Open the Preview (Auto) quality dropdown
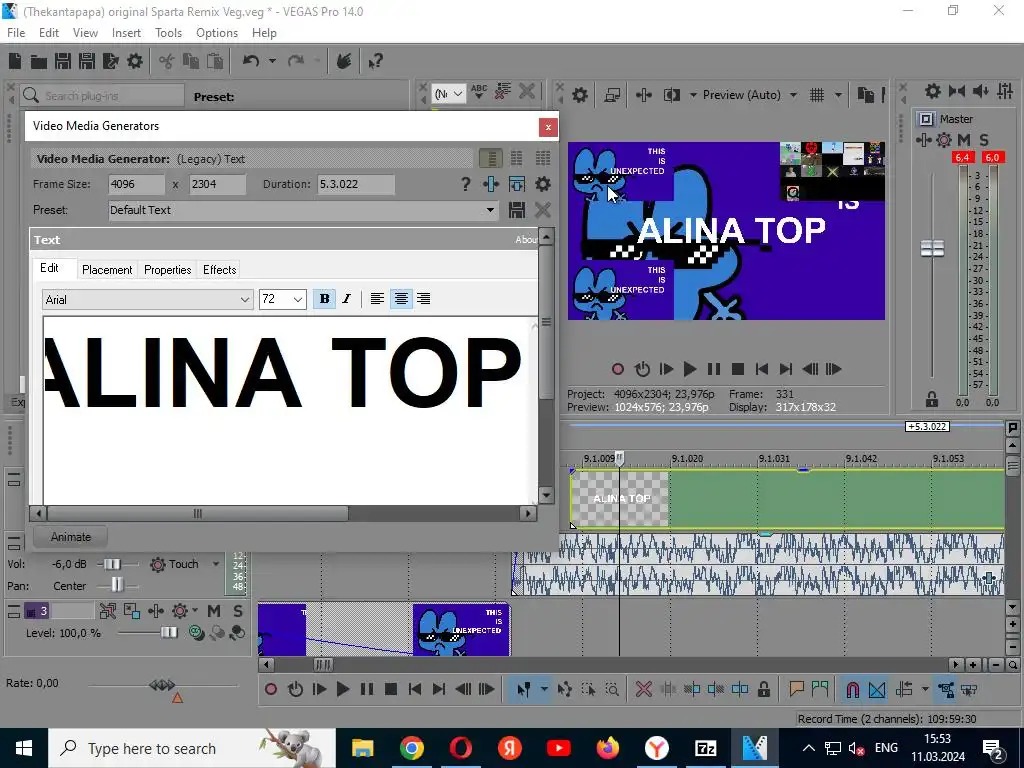 tap(793, 95)
